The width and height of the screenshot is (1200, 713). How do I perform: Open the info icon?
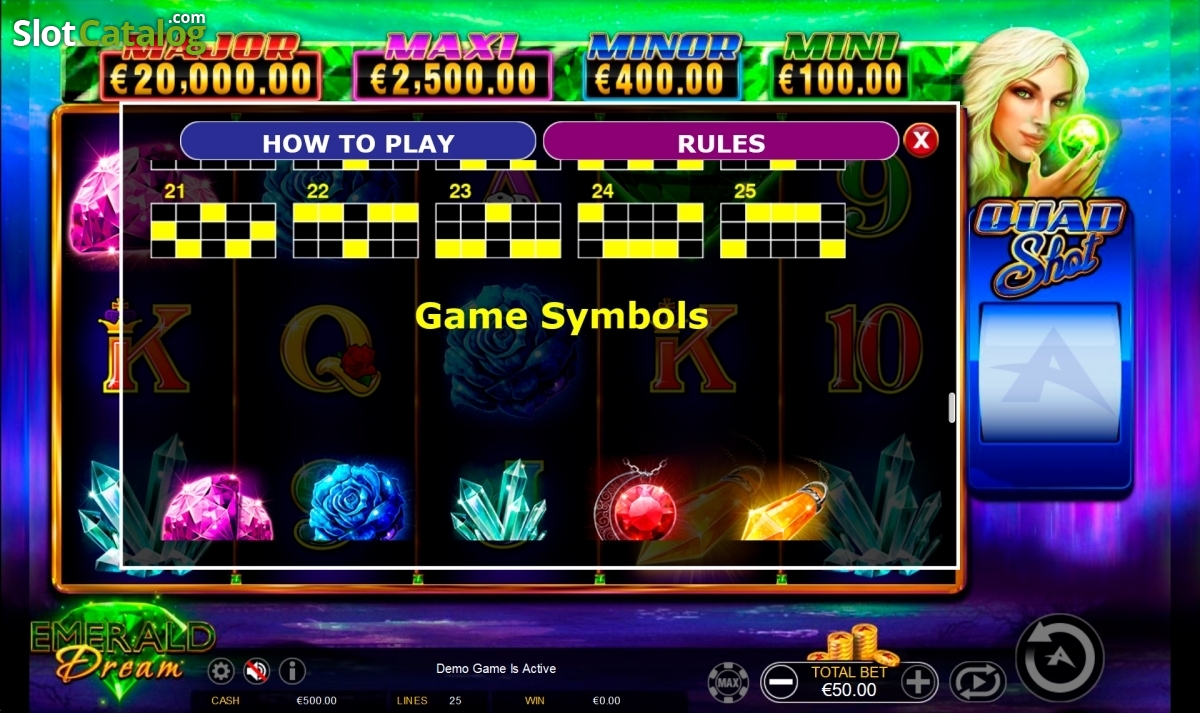(292, 671)
